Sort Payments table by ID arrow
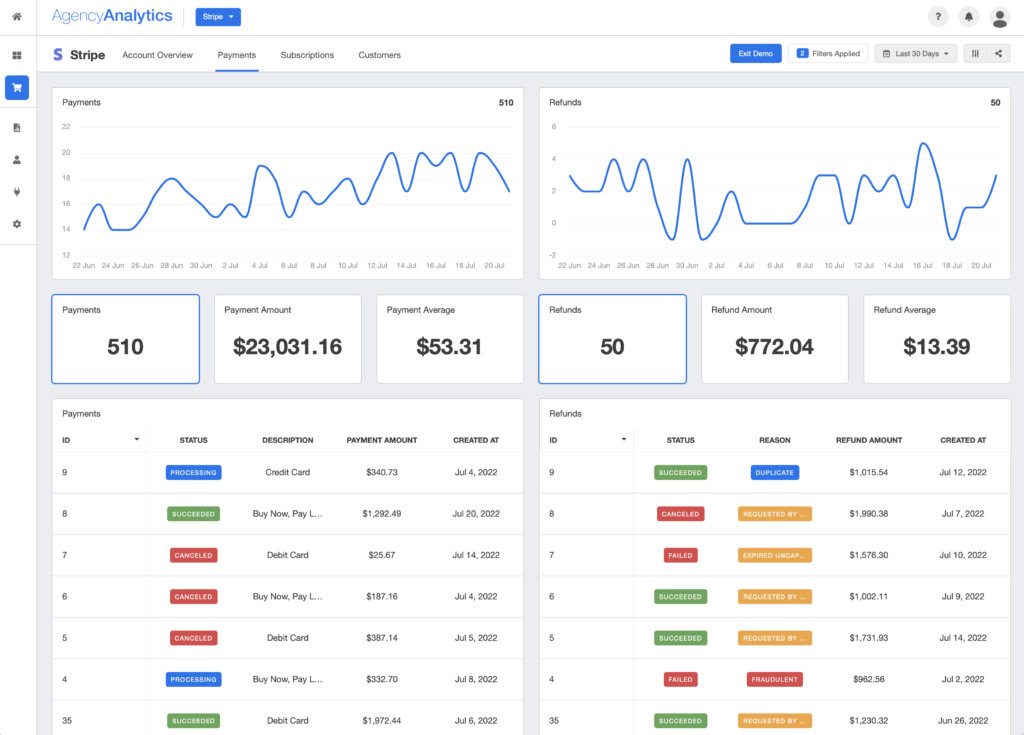This screenshot has height=735, width=1024. 136,439
